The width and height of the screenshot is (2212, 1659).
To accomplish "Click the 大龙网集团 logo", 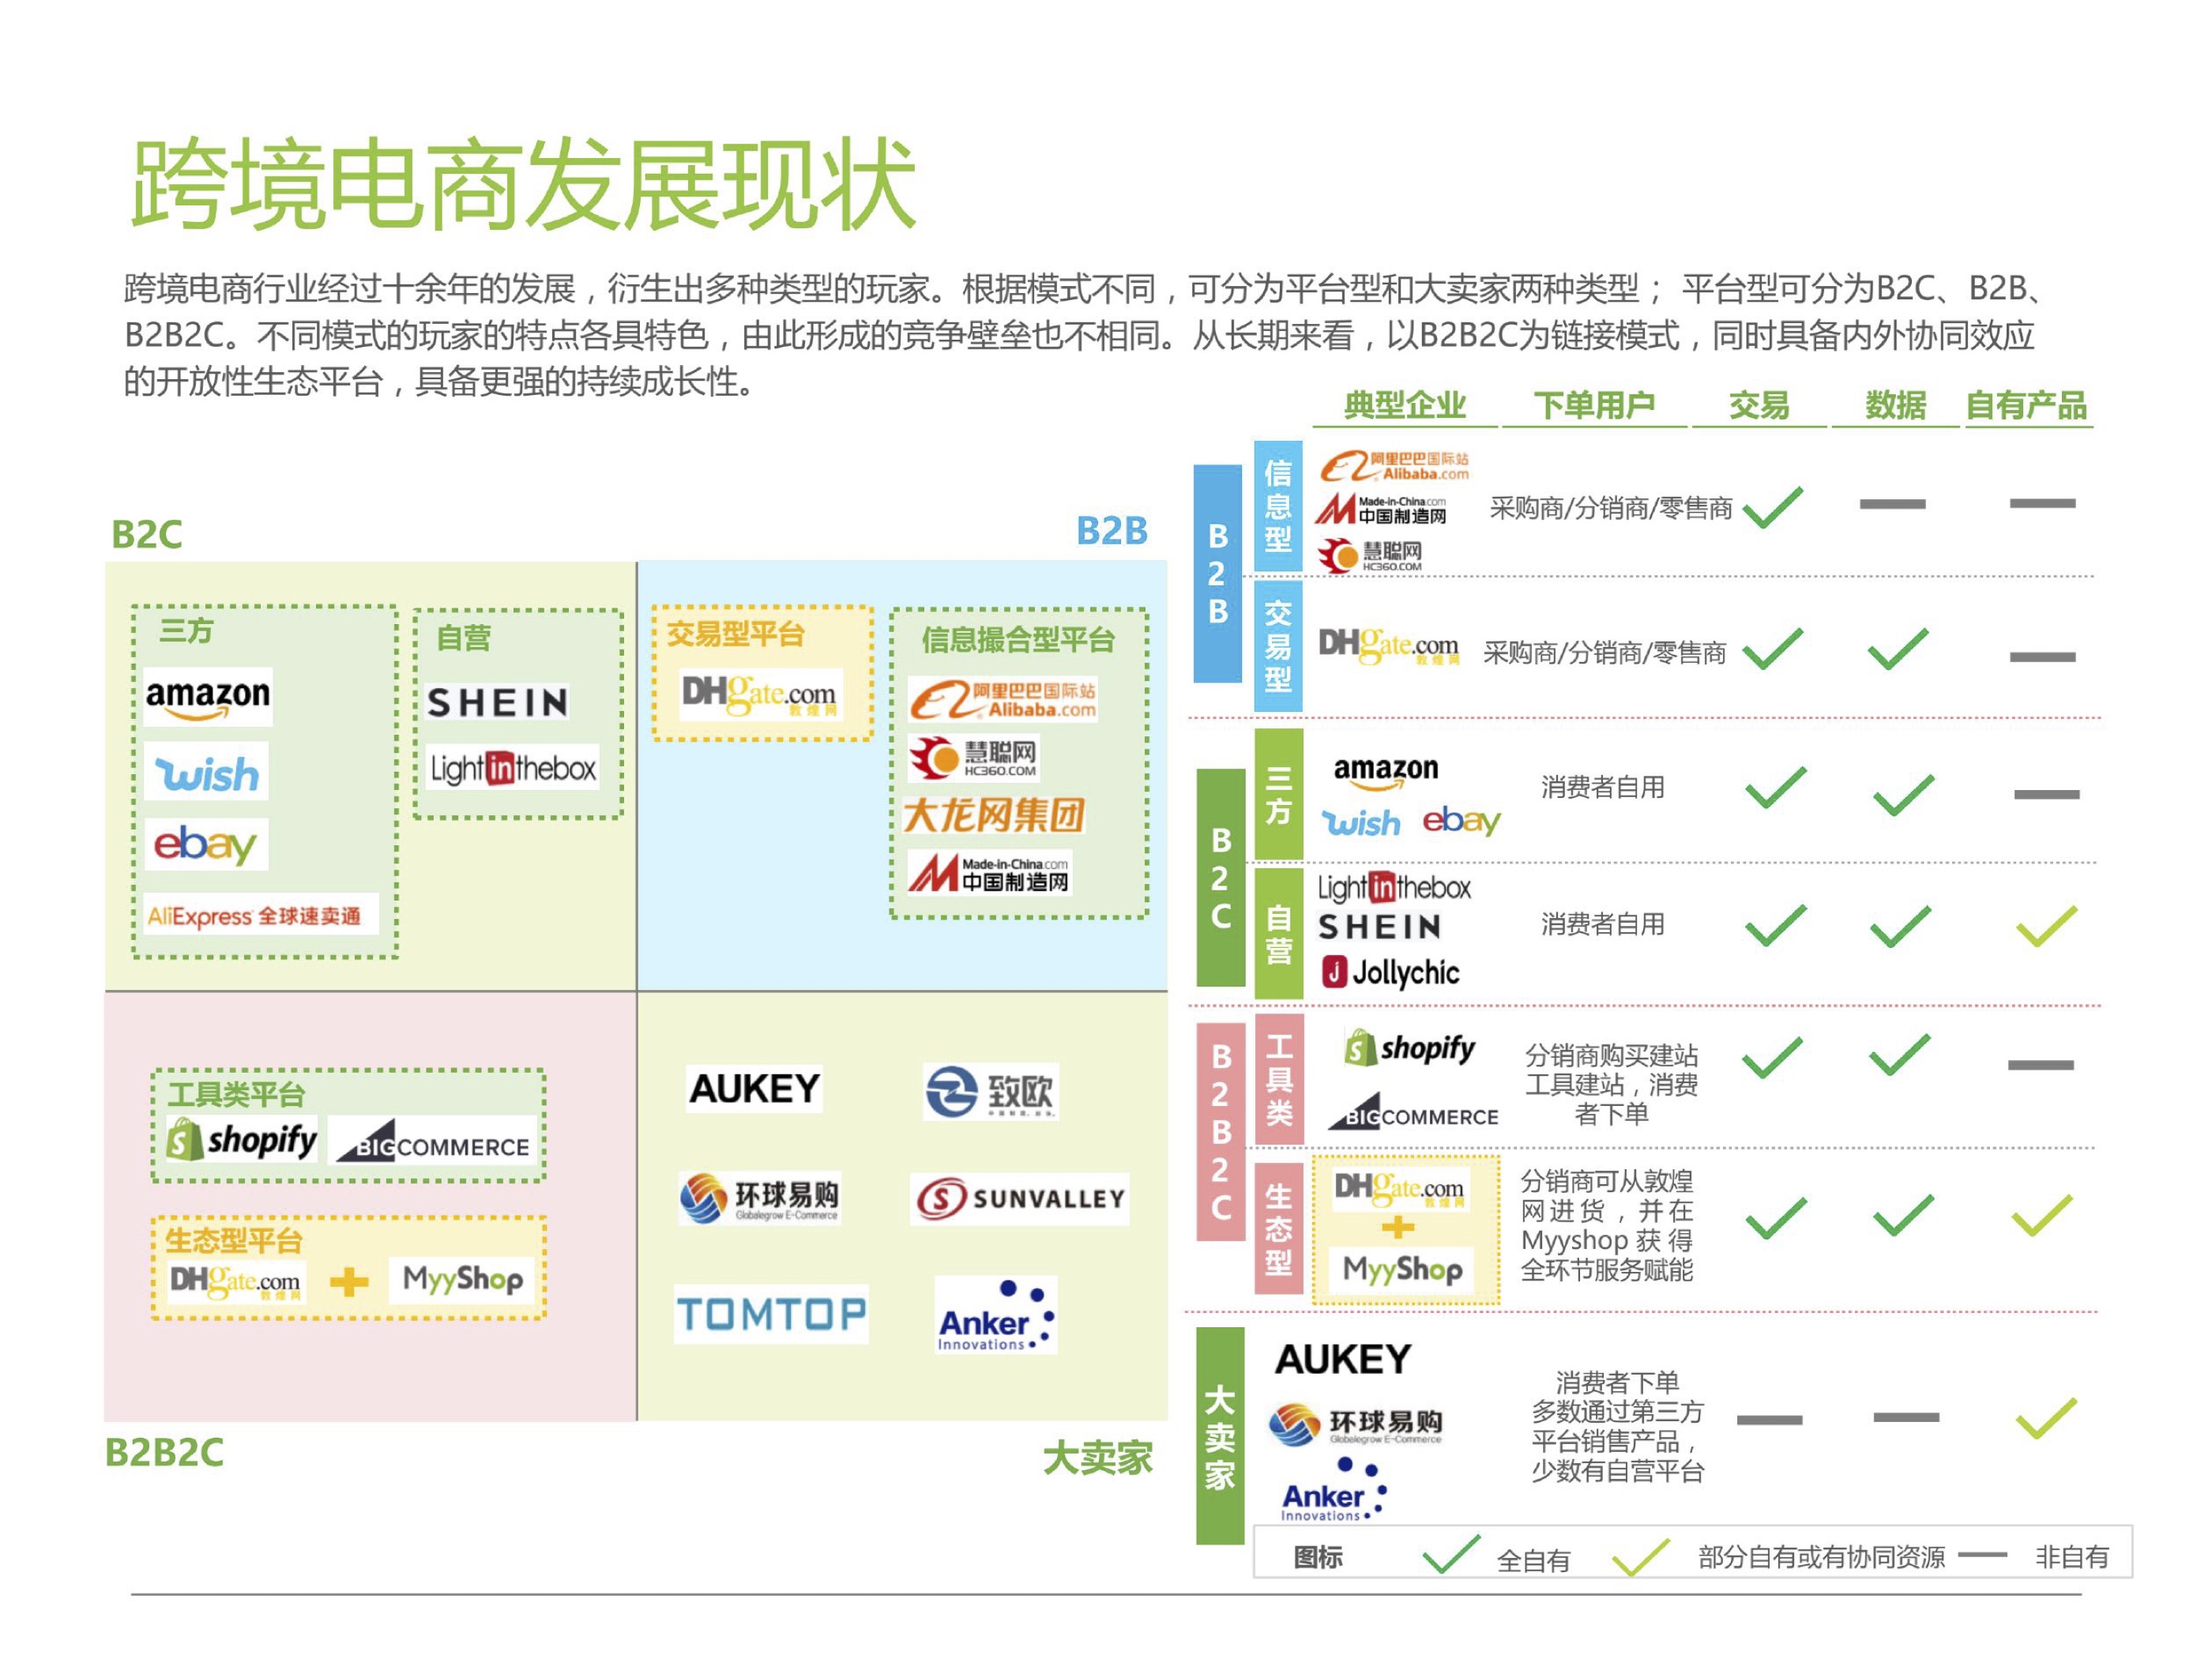I will [x=993, y=815].
